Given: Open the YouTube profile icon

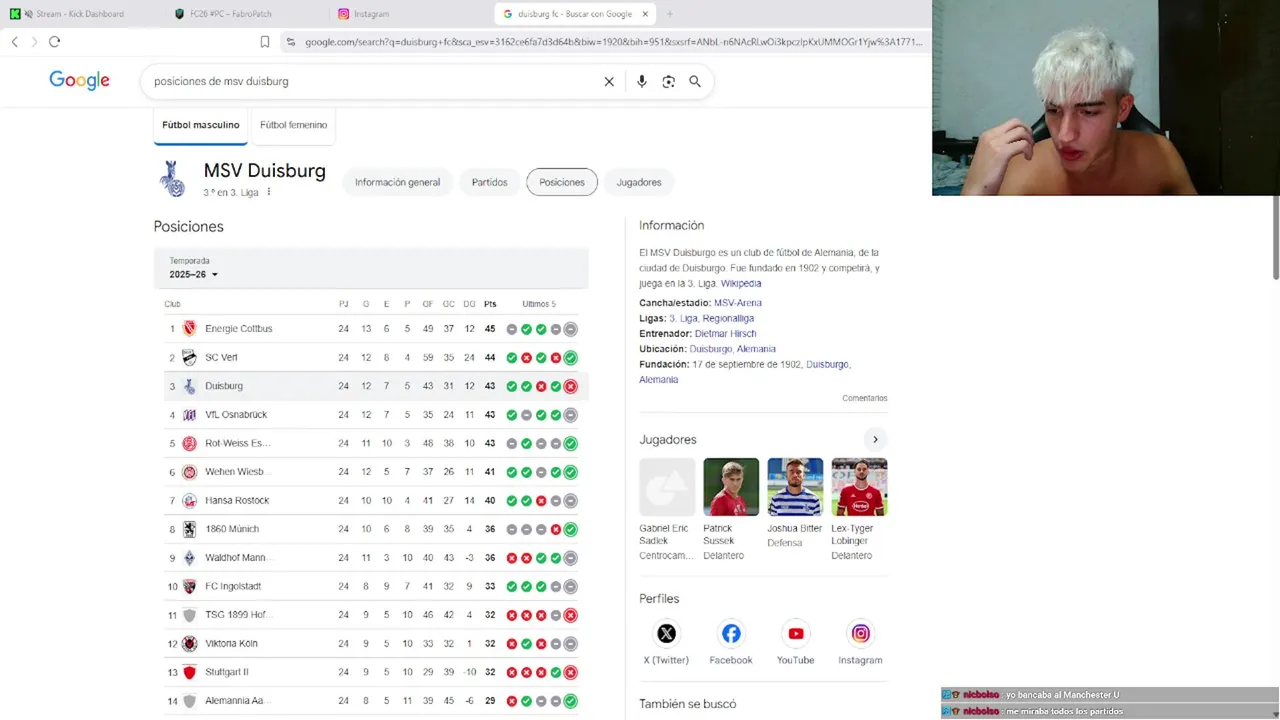Looking at the screenshot, I should click(x=796, y=633).
